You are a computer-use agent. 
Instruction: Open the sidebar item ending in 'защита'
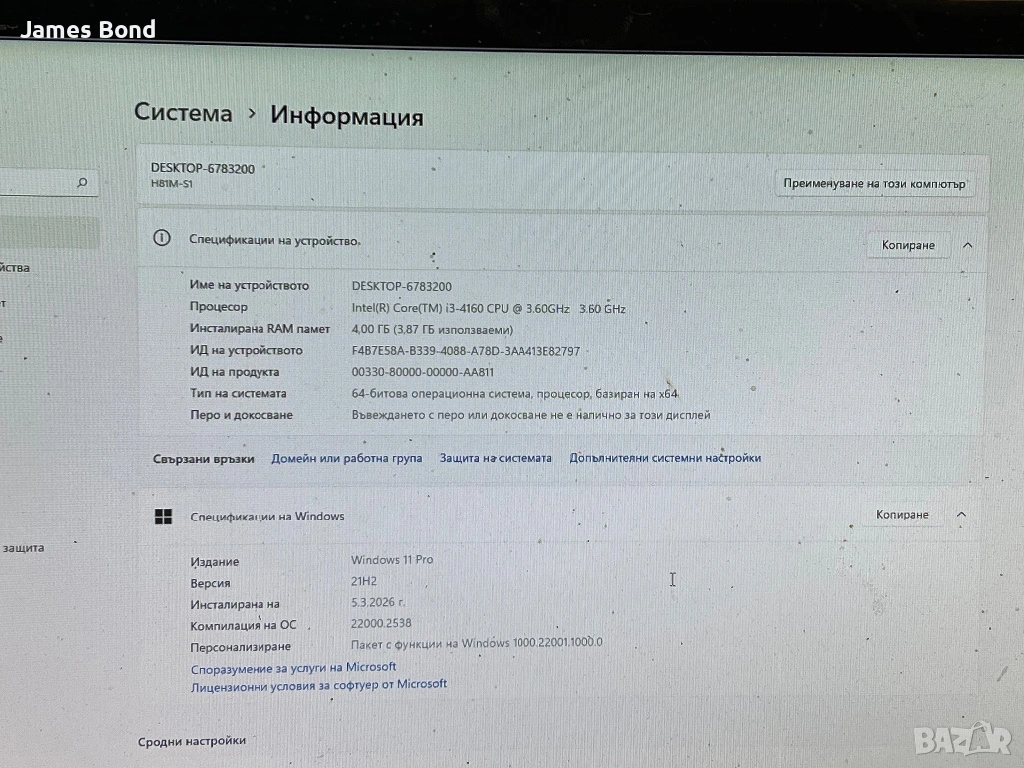[x=23, y=548]
